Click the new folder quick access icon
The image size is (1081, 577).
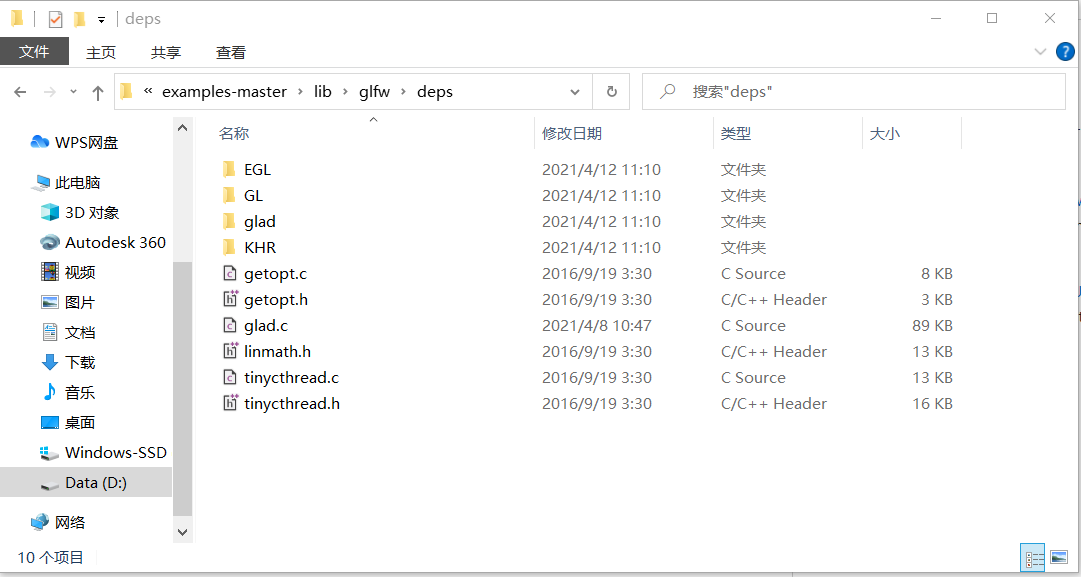pos(79,19)
